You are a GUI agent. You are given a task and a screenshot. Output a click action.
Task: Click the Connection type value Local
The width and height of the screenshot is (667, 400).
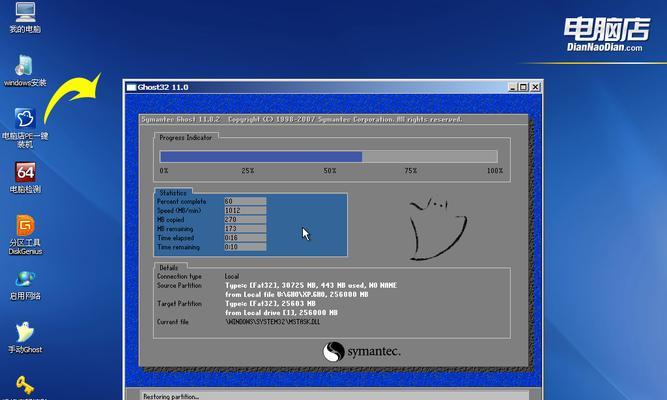(x=232, y=276)
